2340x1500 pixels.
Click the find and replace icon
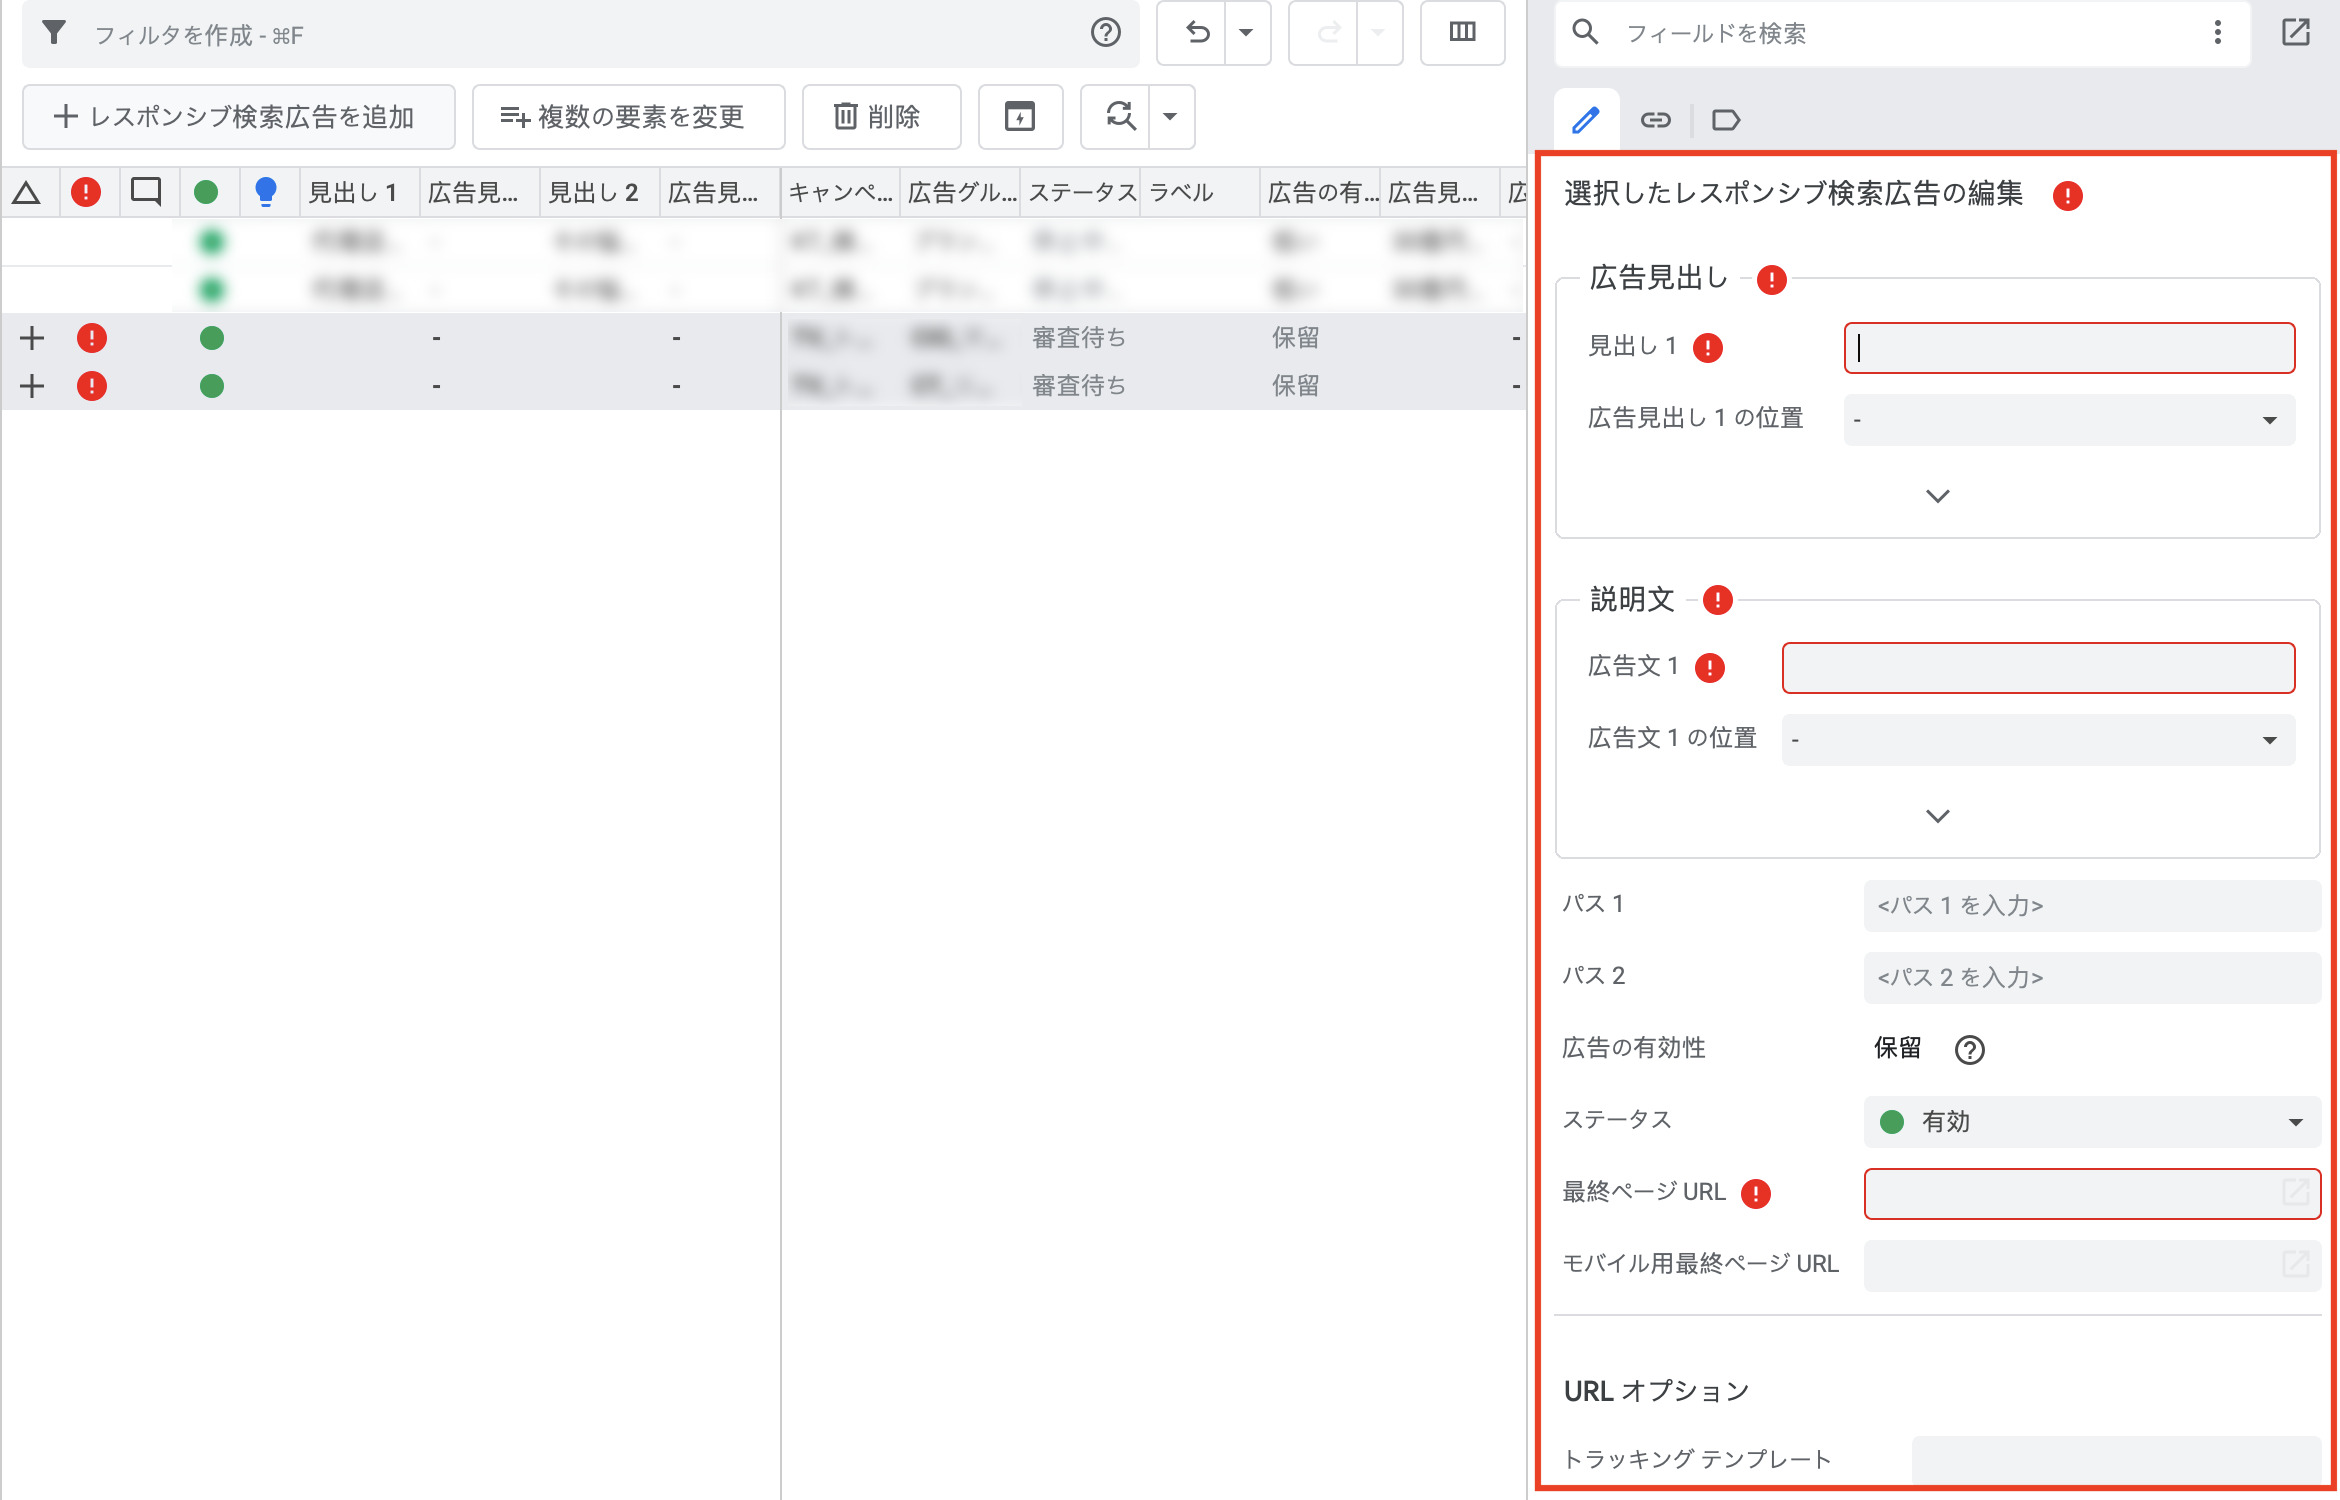(x=1120, y=117)
